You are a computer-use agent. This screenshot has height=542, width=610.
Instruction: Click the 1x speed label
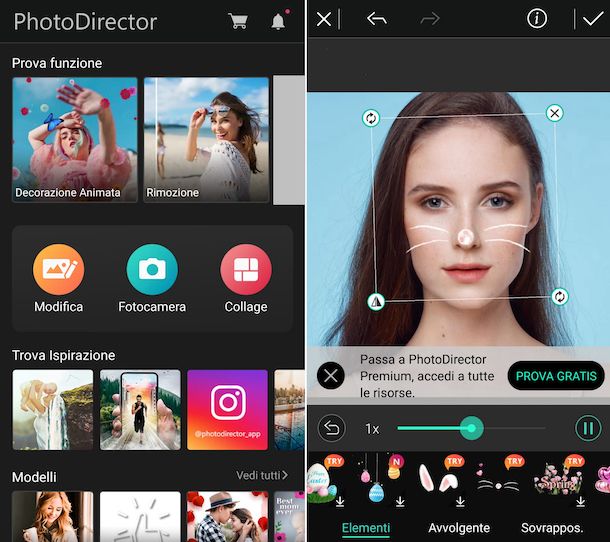372,429
